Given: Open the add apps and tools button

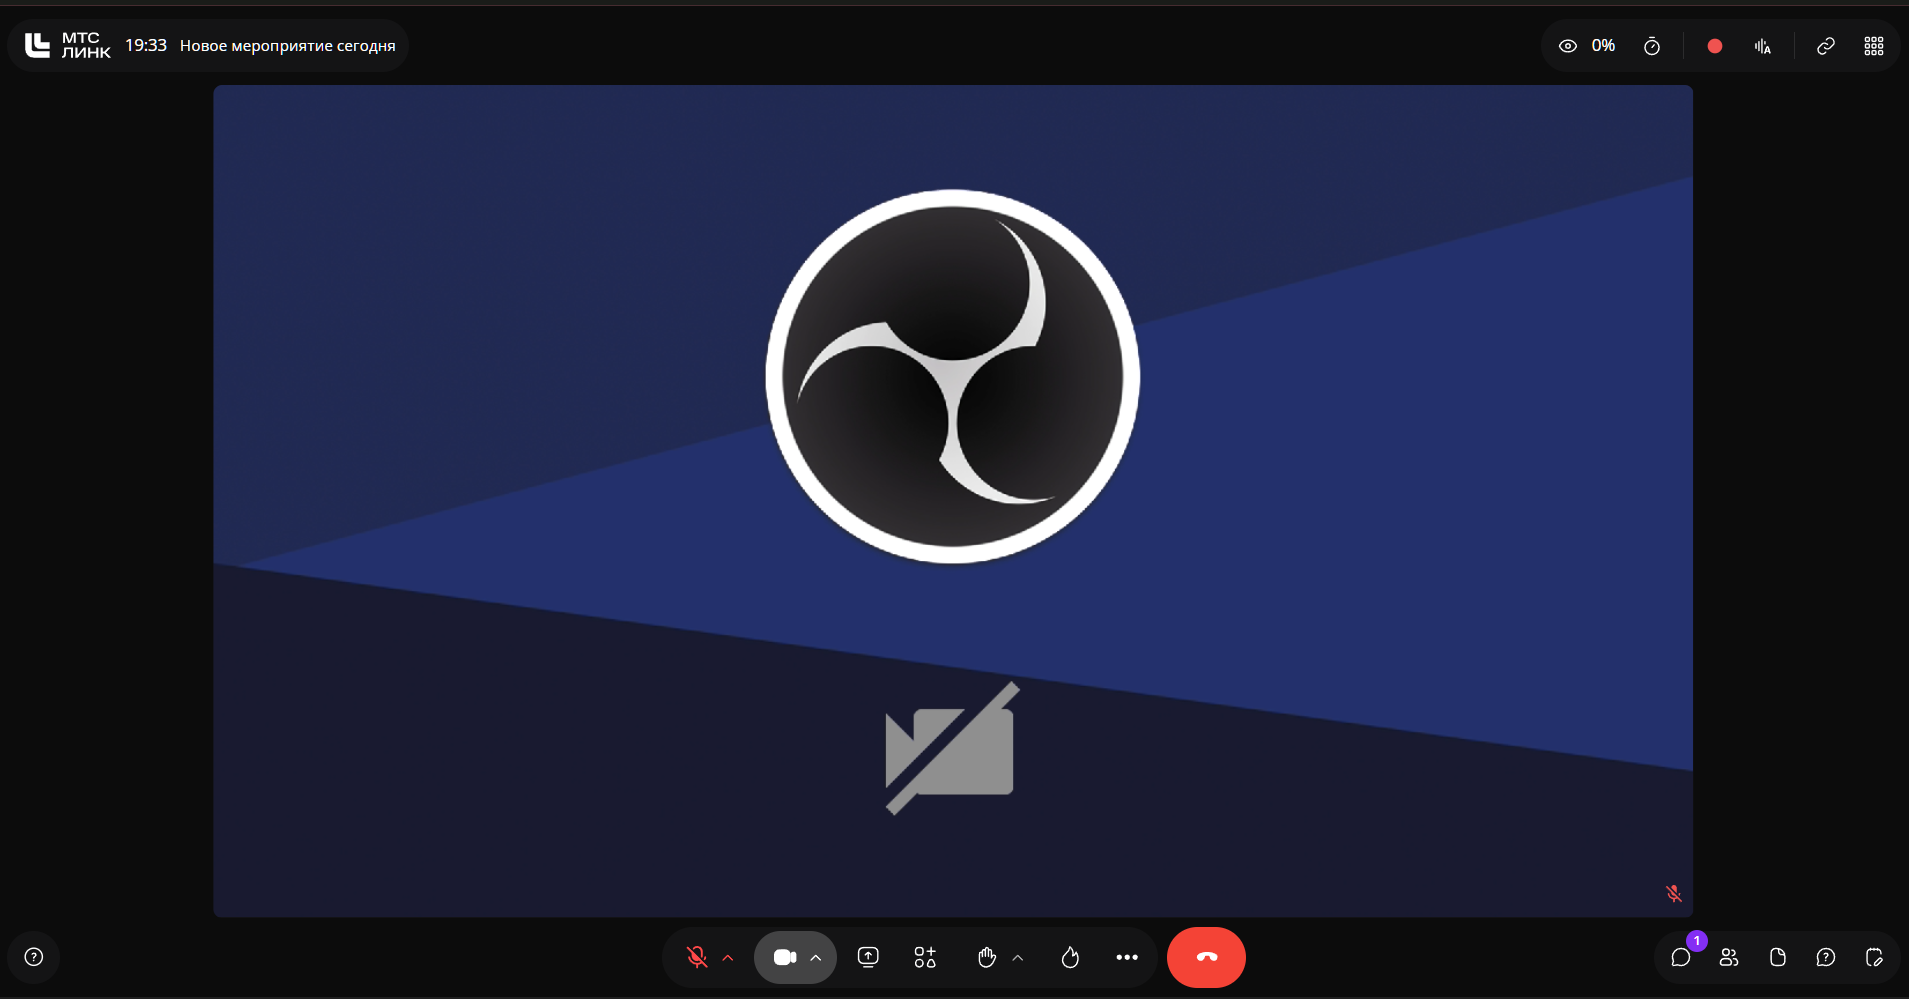Looking at the screenshot, I should click(x=925, y=957).
